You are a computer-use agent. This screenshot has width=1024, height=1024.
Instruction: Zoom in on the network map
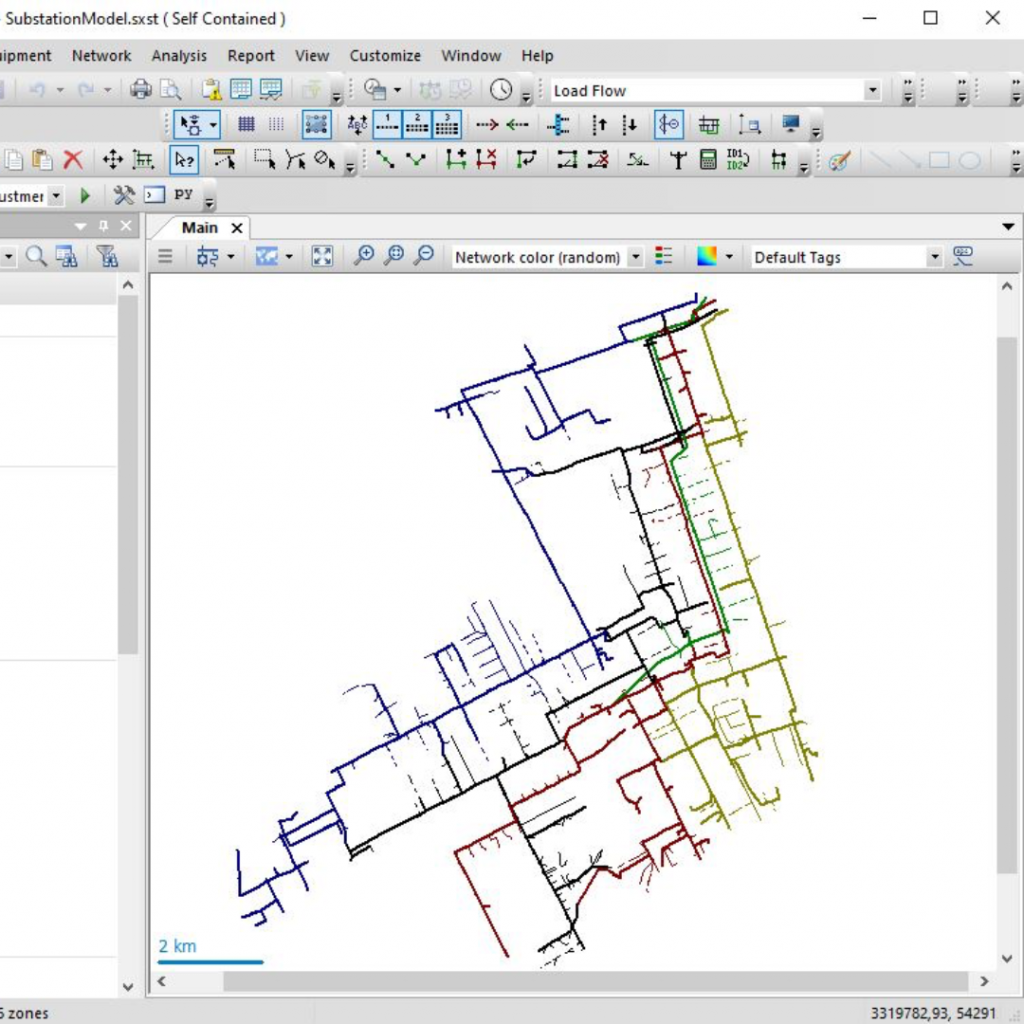tap(364, 256)
